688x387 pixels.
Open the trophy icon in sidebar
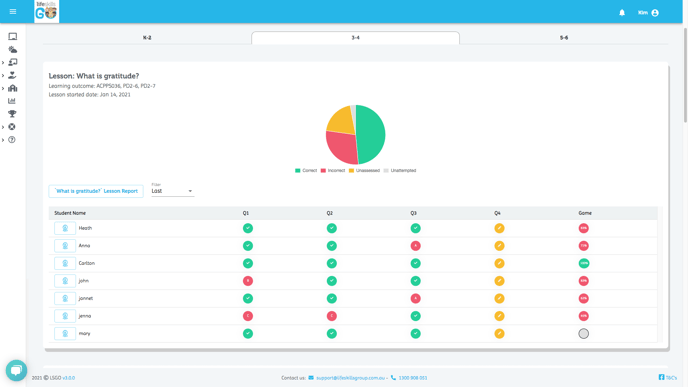12,114
